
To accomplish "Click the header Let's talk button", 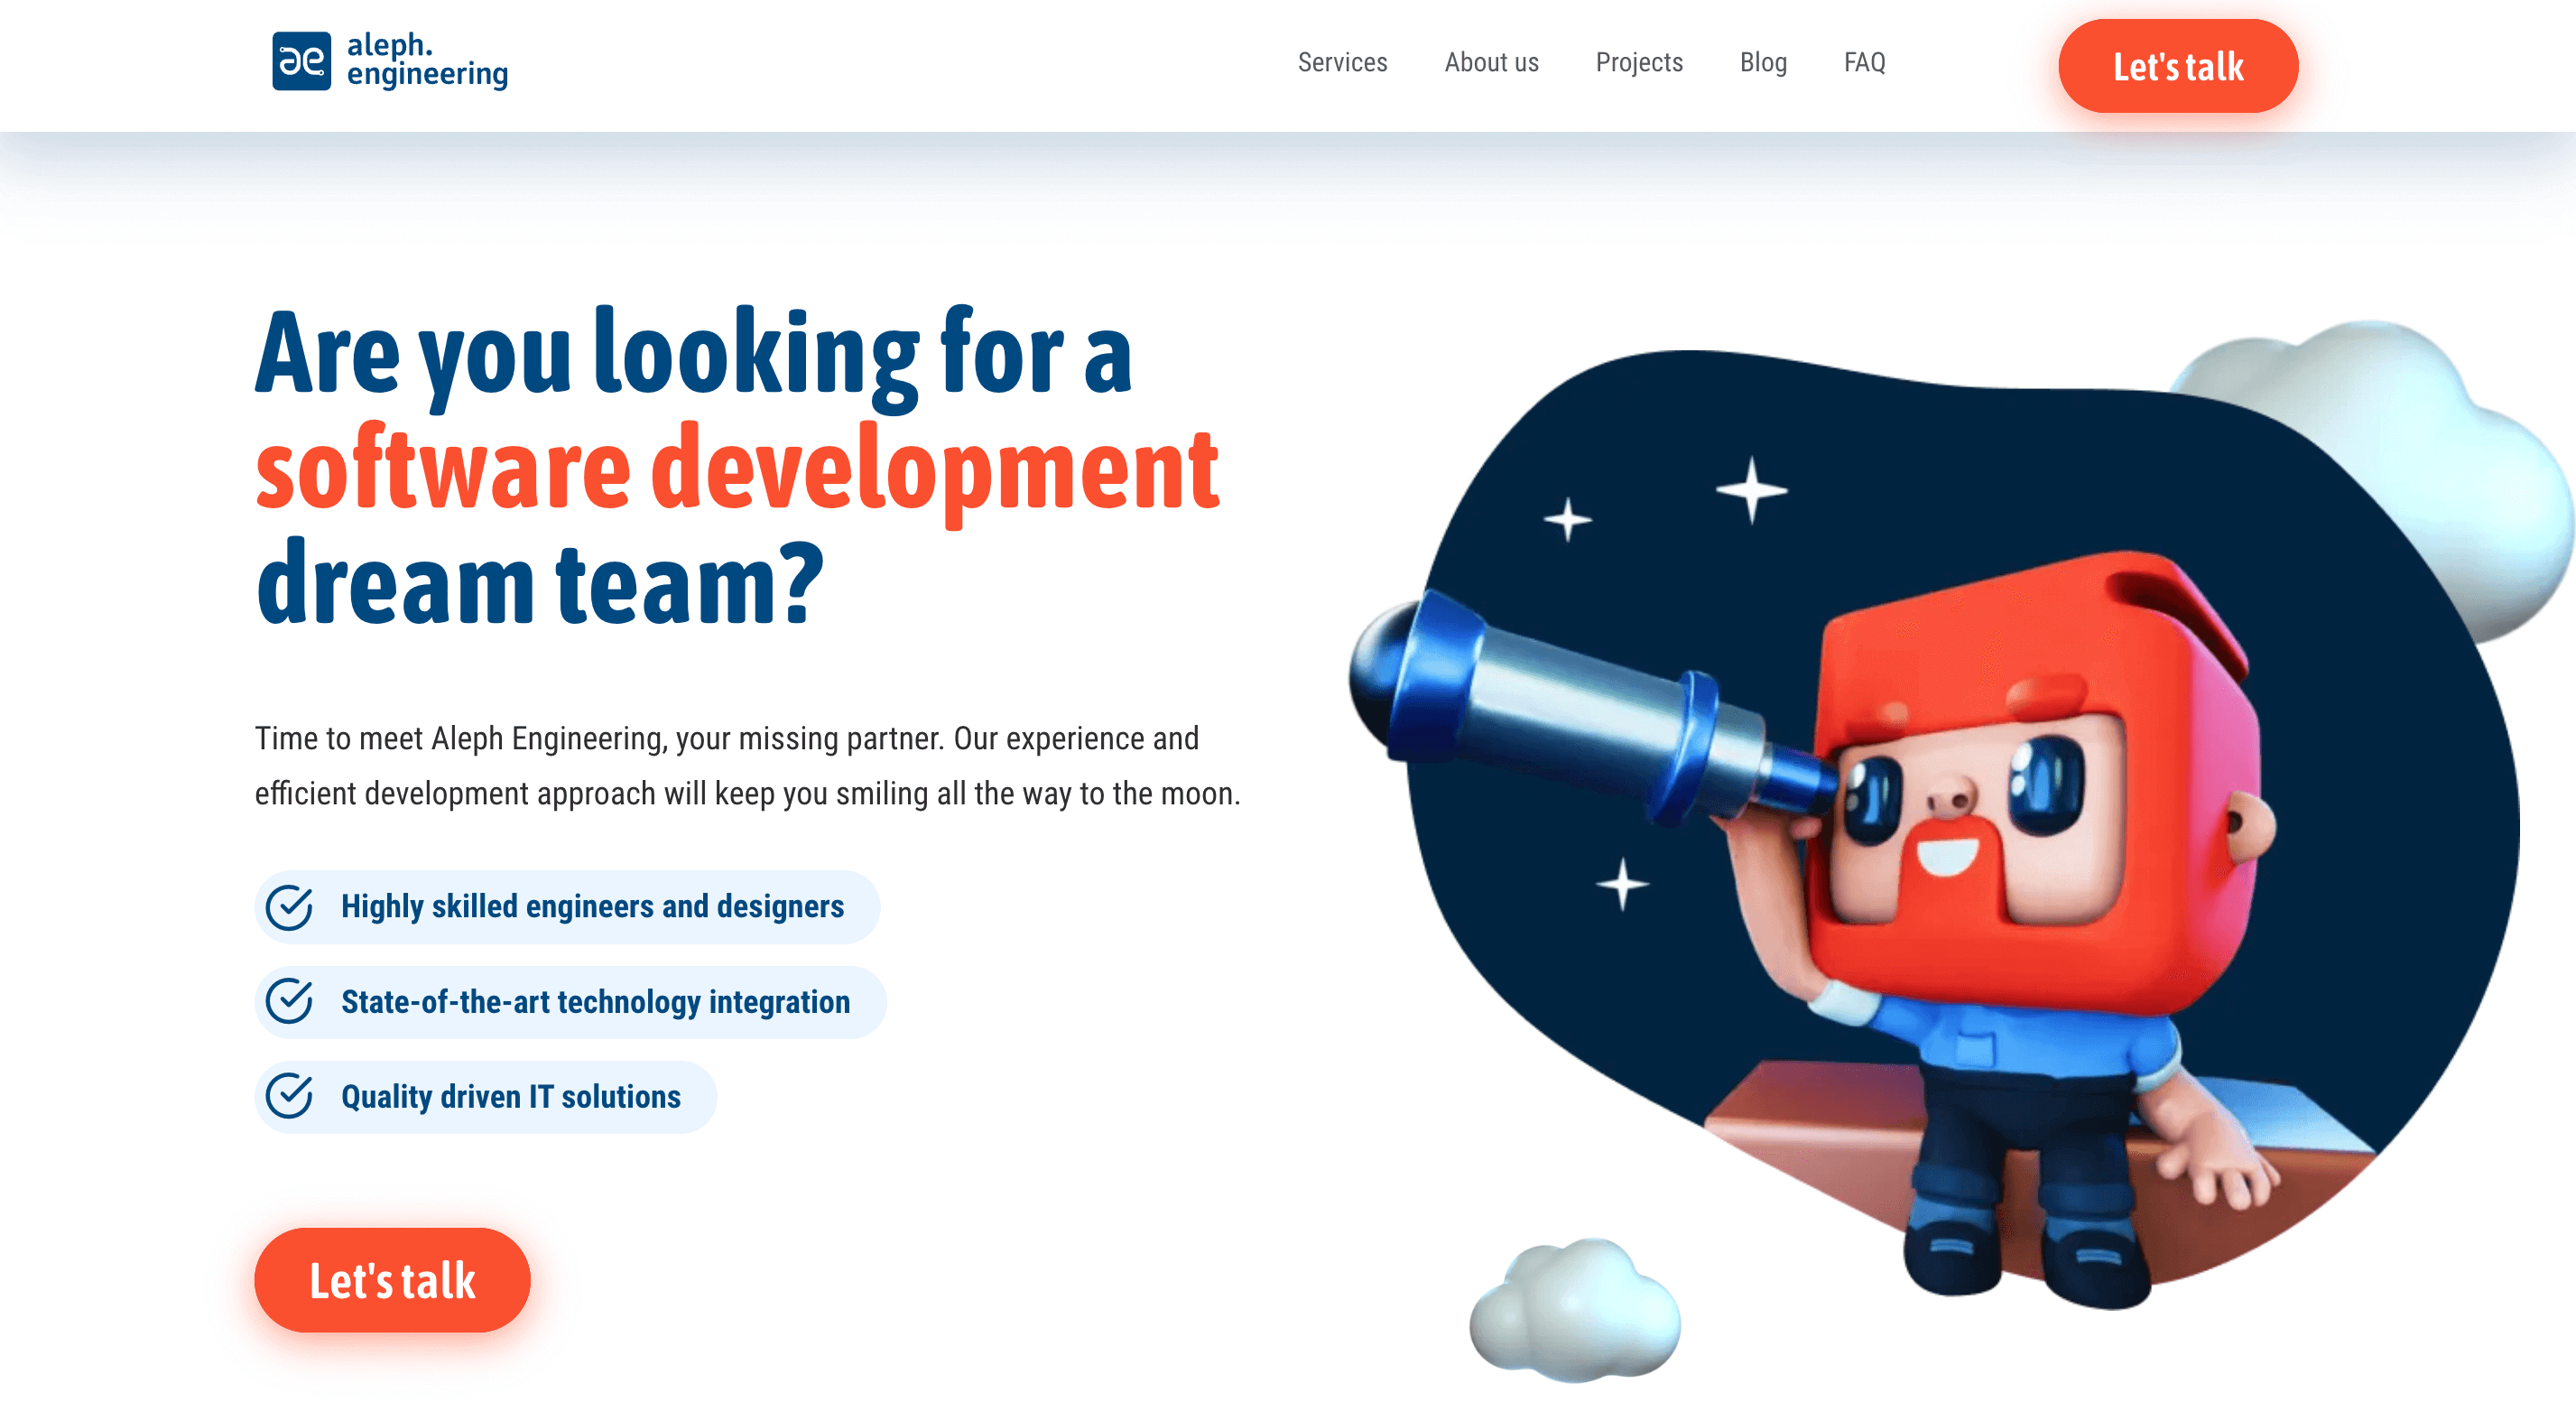I will 2178,66.
